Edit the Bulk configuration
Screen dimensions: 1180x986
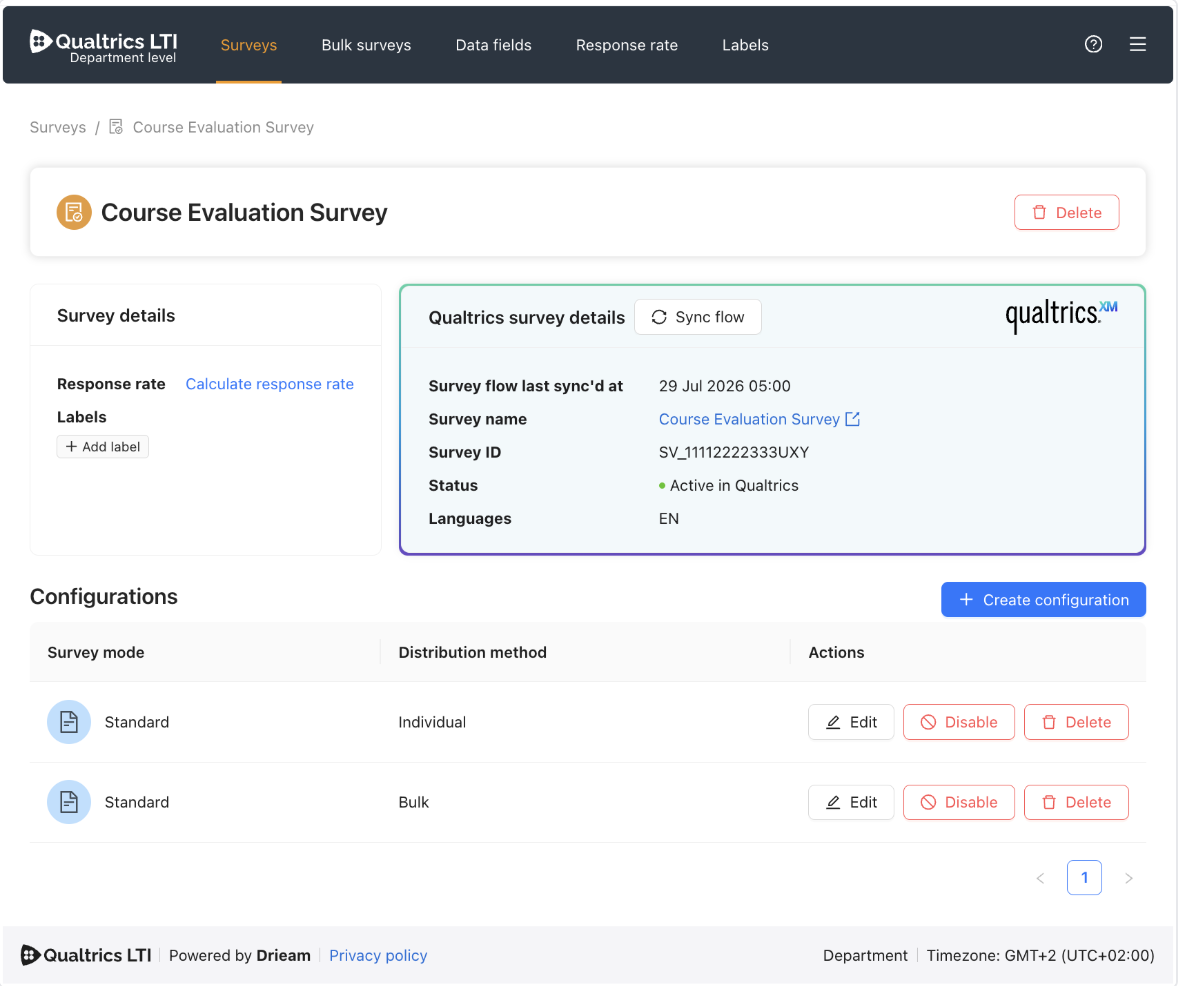pos(850,802)
